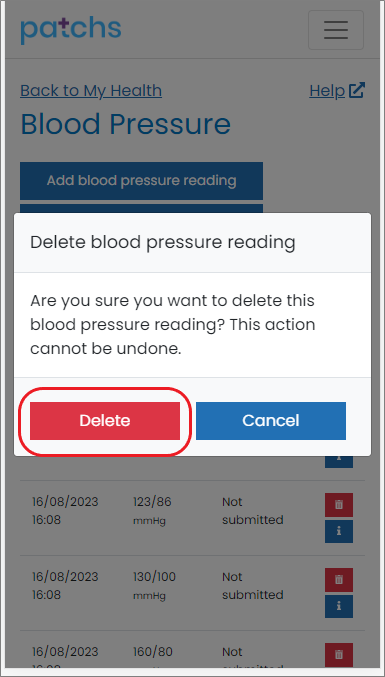This screenshot has height=677, width=385.
Task: Dismiss the dialog with Cancel
Action: click(x=271, y=421)
